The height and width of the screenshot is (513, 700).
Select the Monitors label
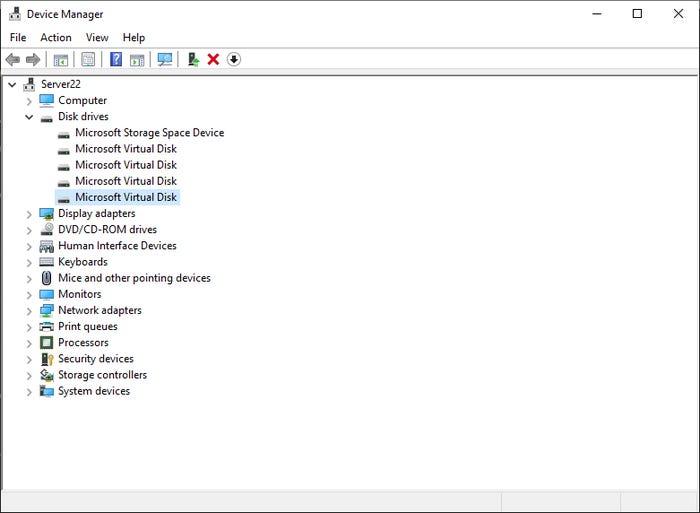(80, 294)
